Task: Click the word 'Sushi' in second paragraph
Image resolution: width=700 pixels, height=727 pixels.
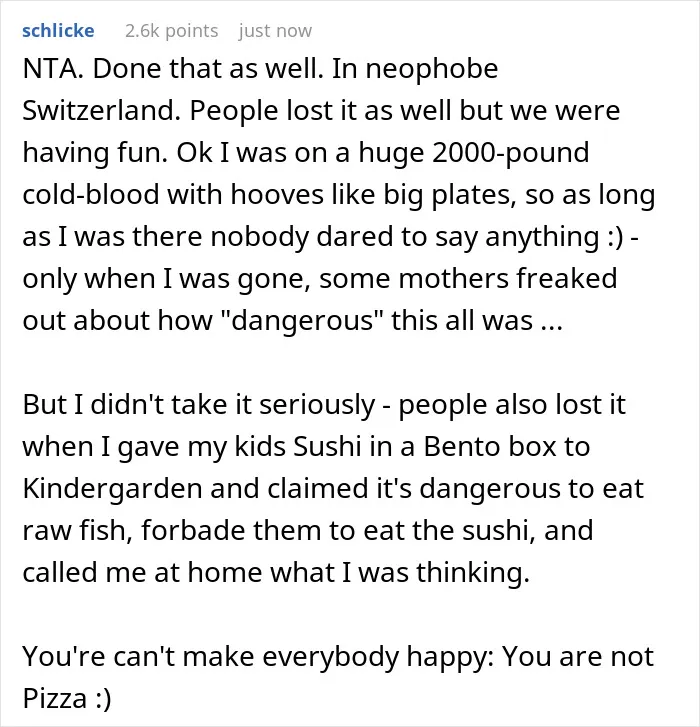Action: [x=327, y=446]
